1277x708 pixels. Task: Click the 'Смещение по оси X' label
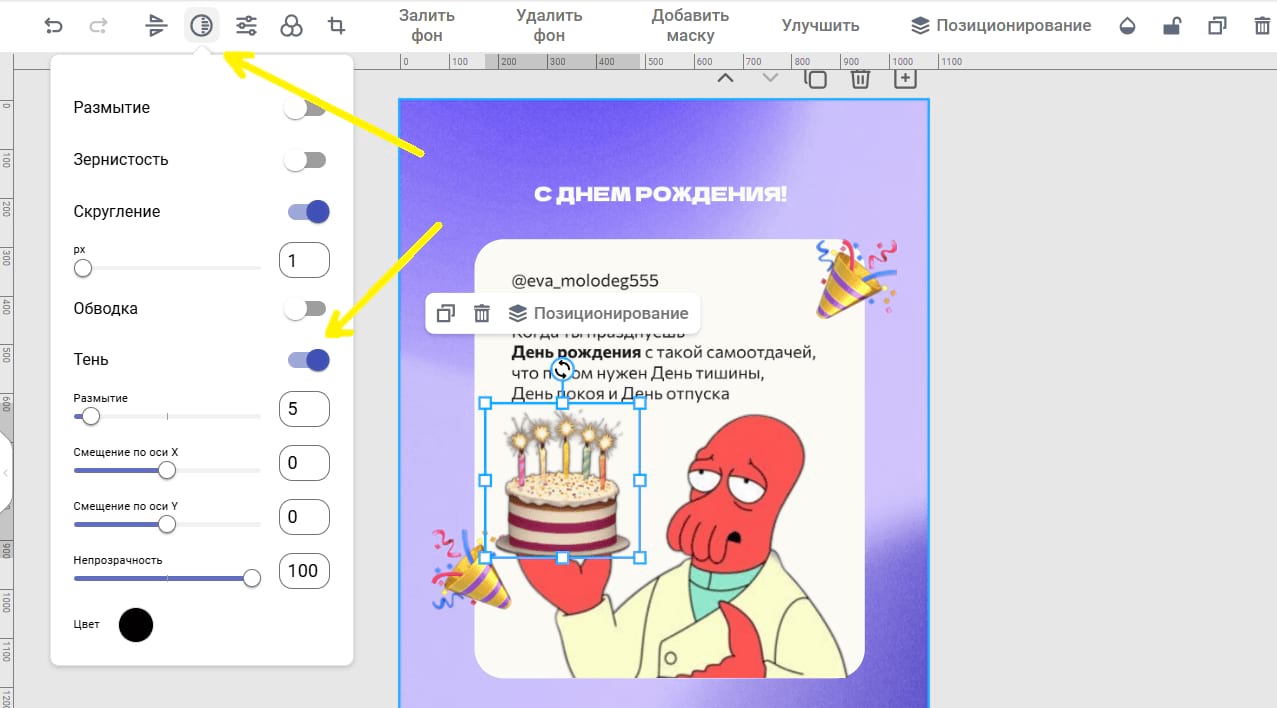(x=126, y=452)
